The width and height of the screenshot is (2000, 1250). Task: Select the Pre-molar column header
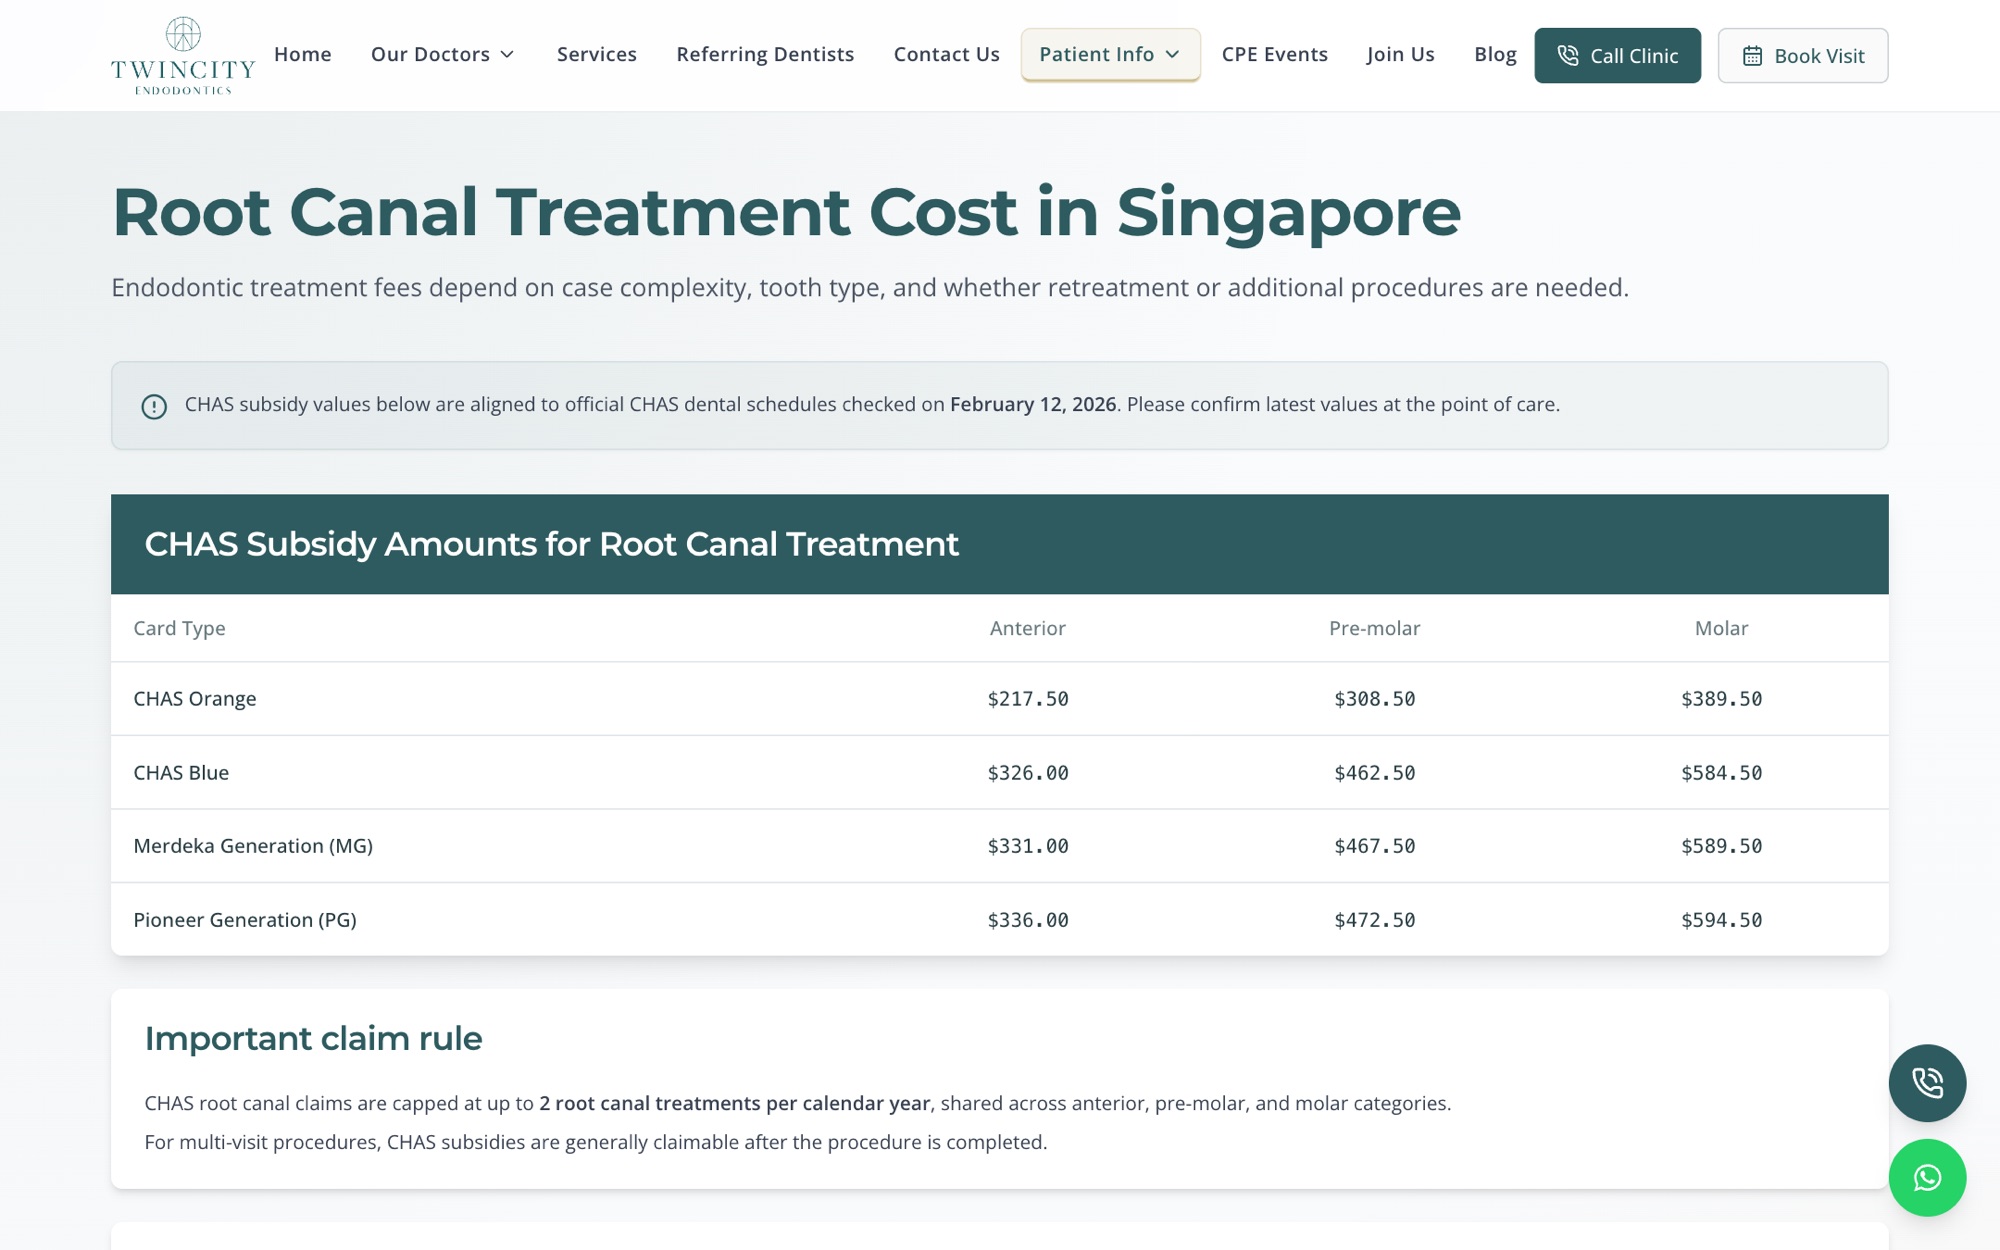pos(1375,628)
